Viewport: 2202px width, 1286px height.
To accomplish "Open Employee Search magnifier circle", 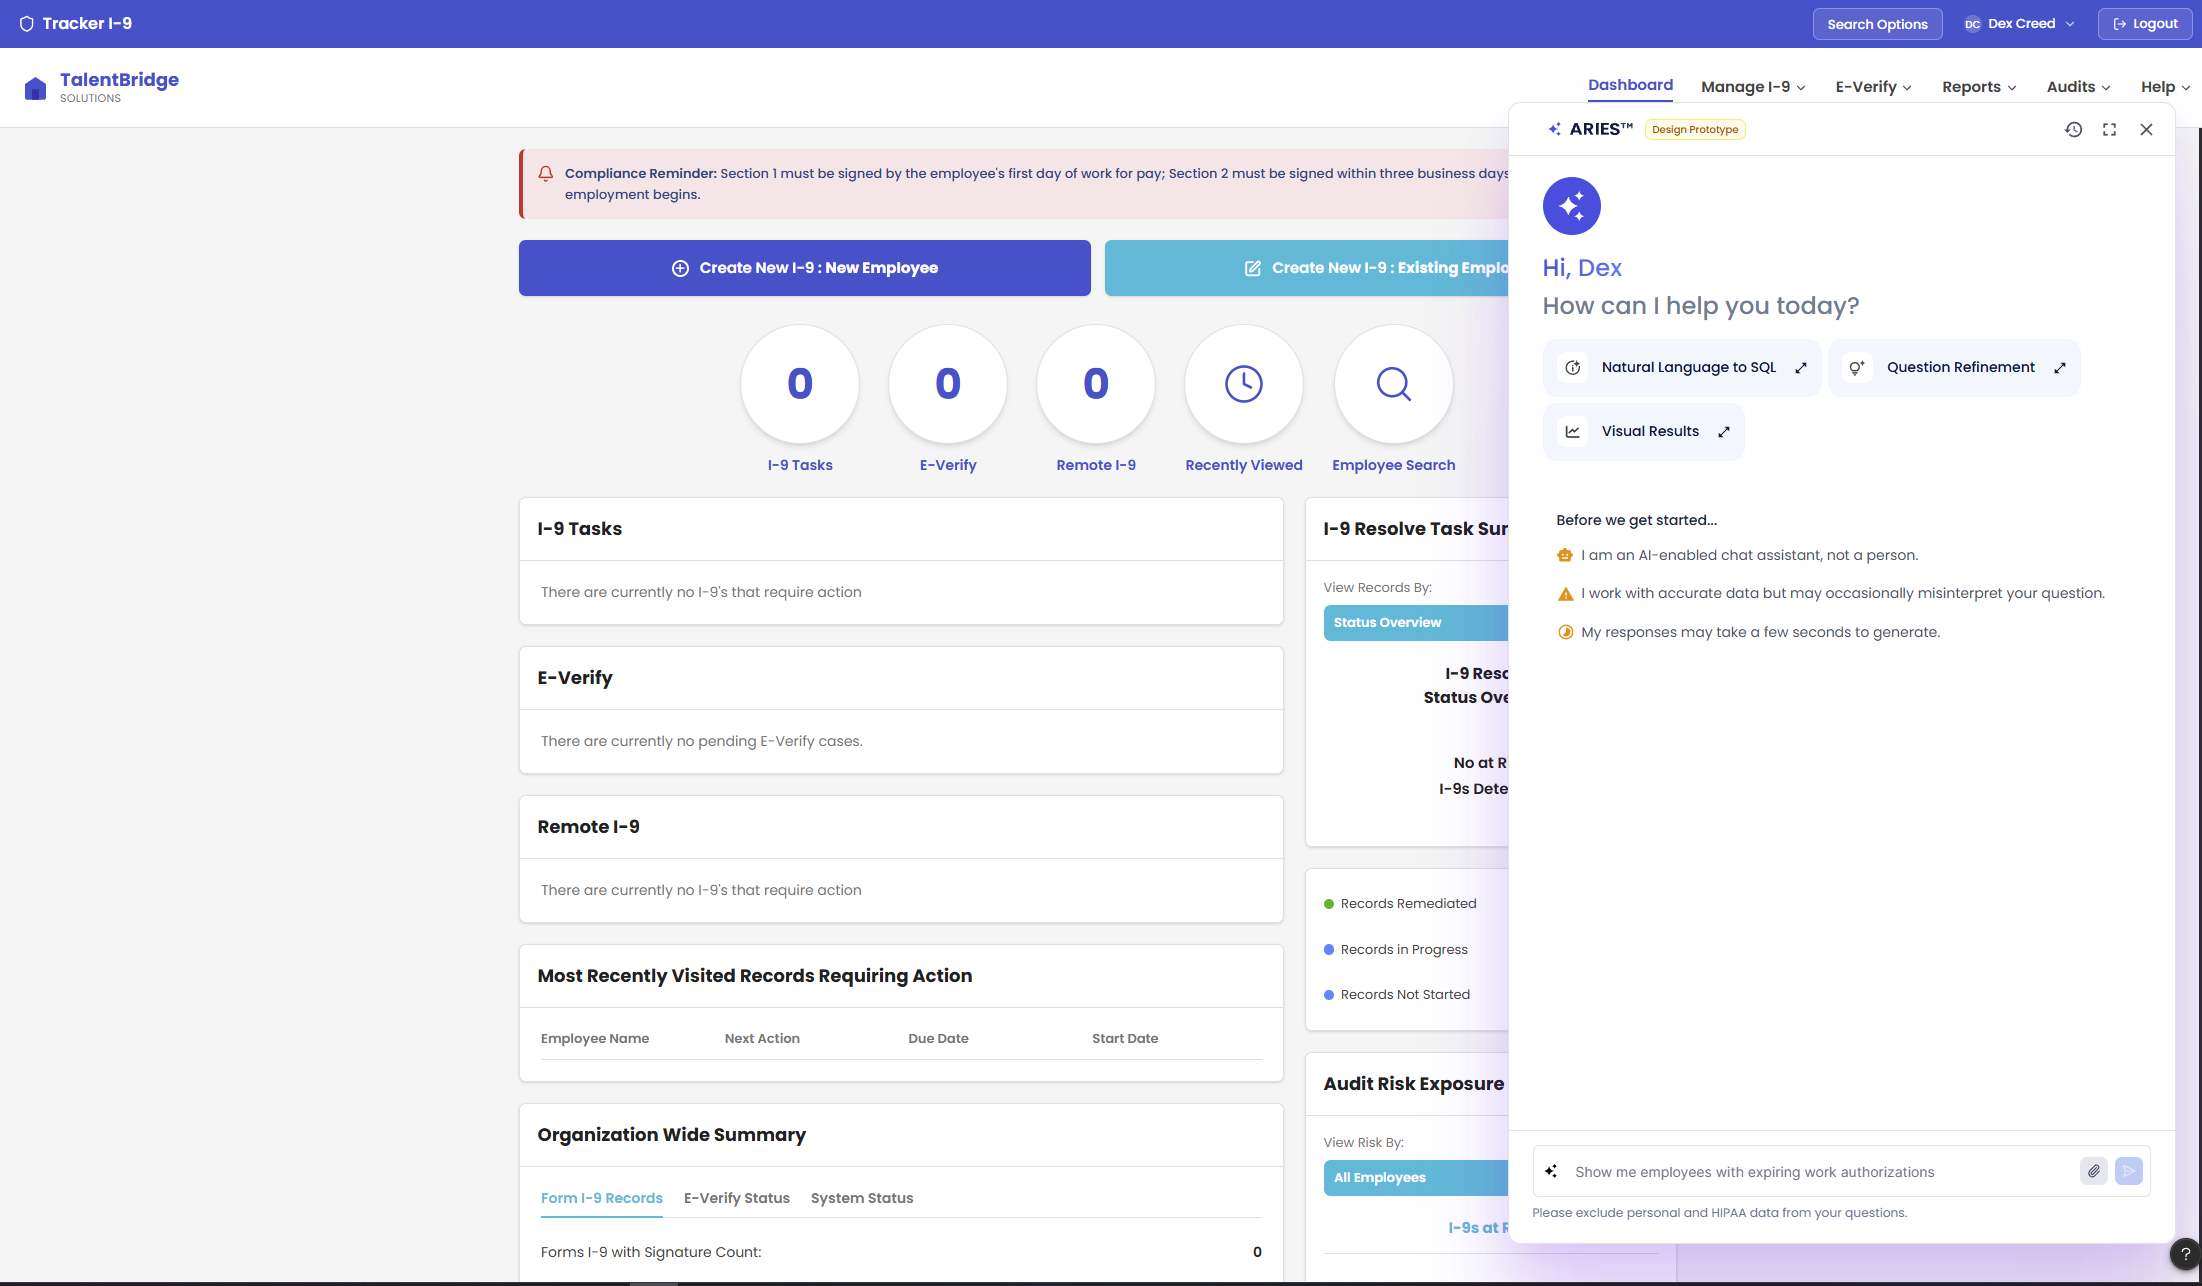I will click(1393, 384).
